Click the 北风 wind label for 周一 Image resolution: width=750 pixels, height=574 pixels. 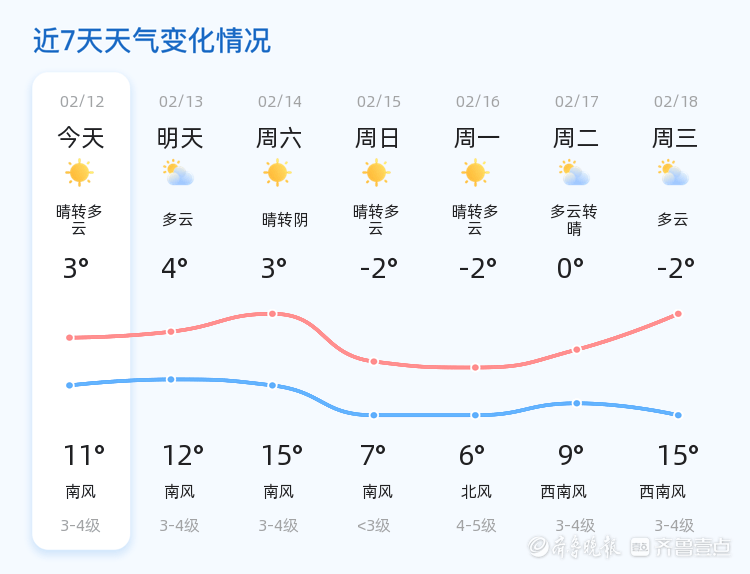click(475, 491)
